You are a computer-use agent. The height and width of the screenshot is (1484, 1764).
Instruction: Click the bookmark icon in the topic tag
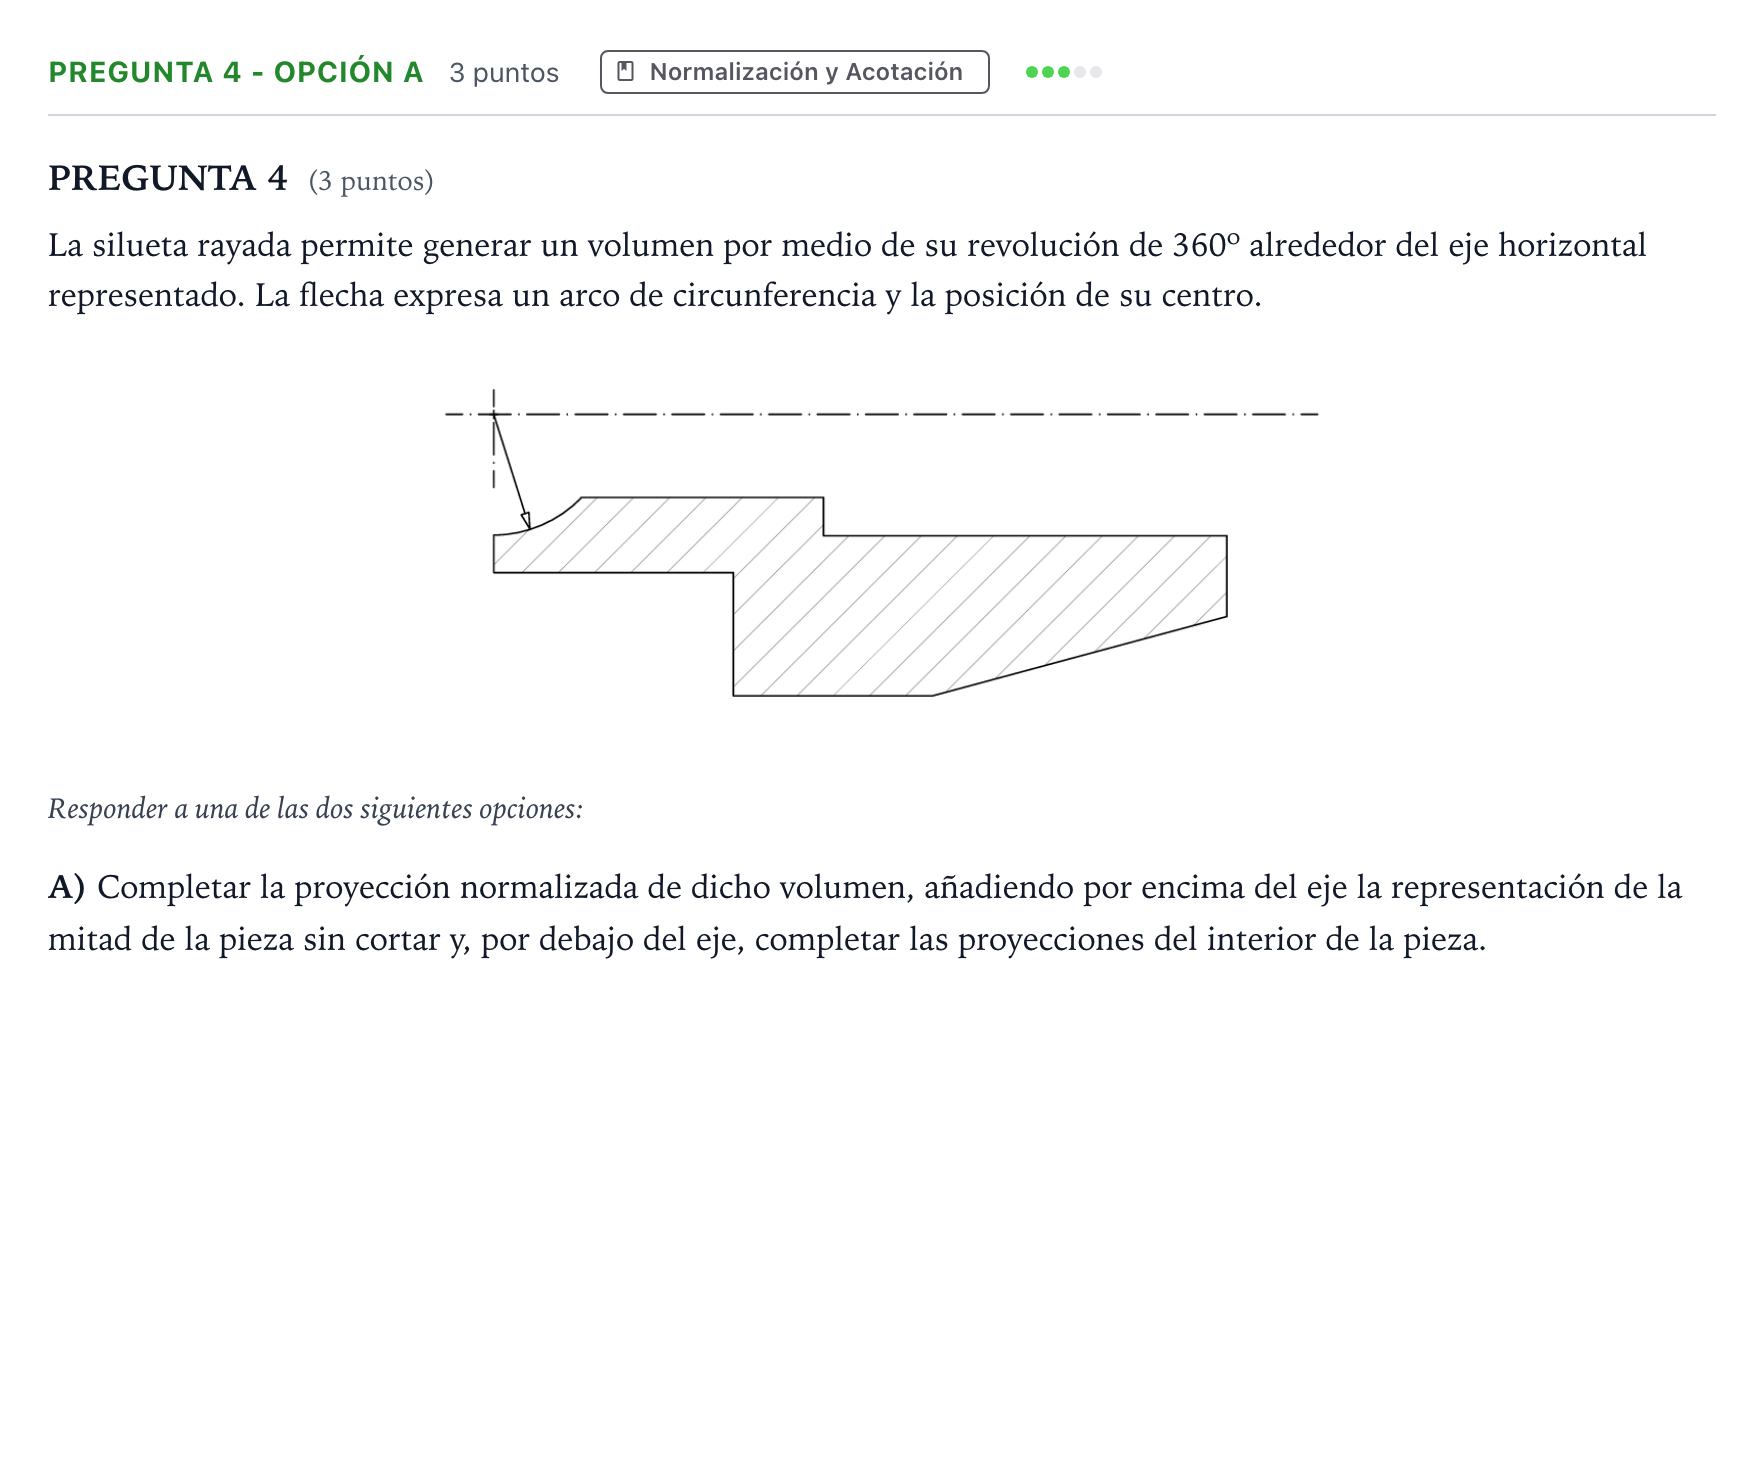626,72
